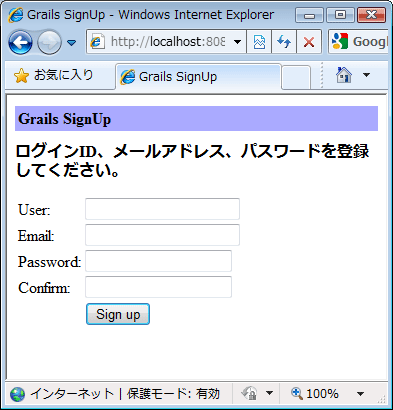The width and height of the screenshot is (393, 410).
Task: Click the Grails SignUp page header
Action: click(x=196, y=119)
